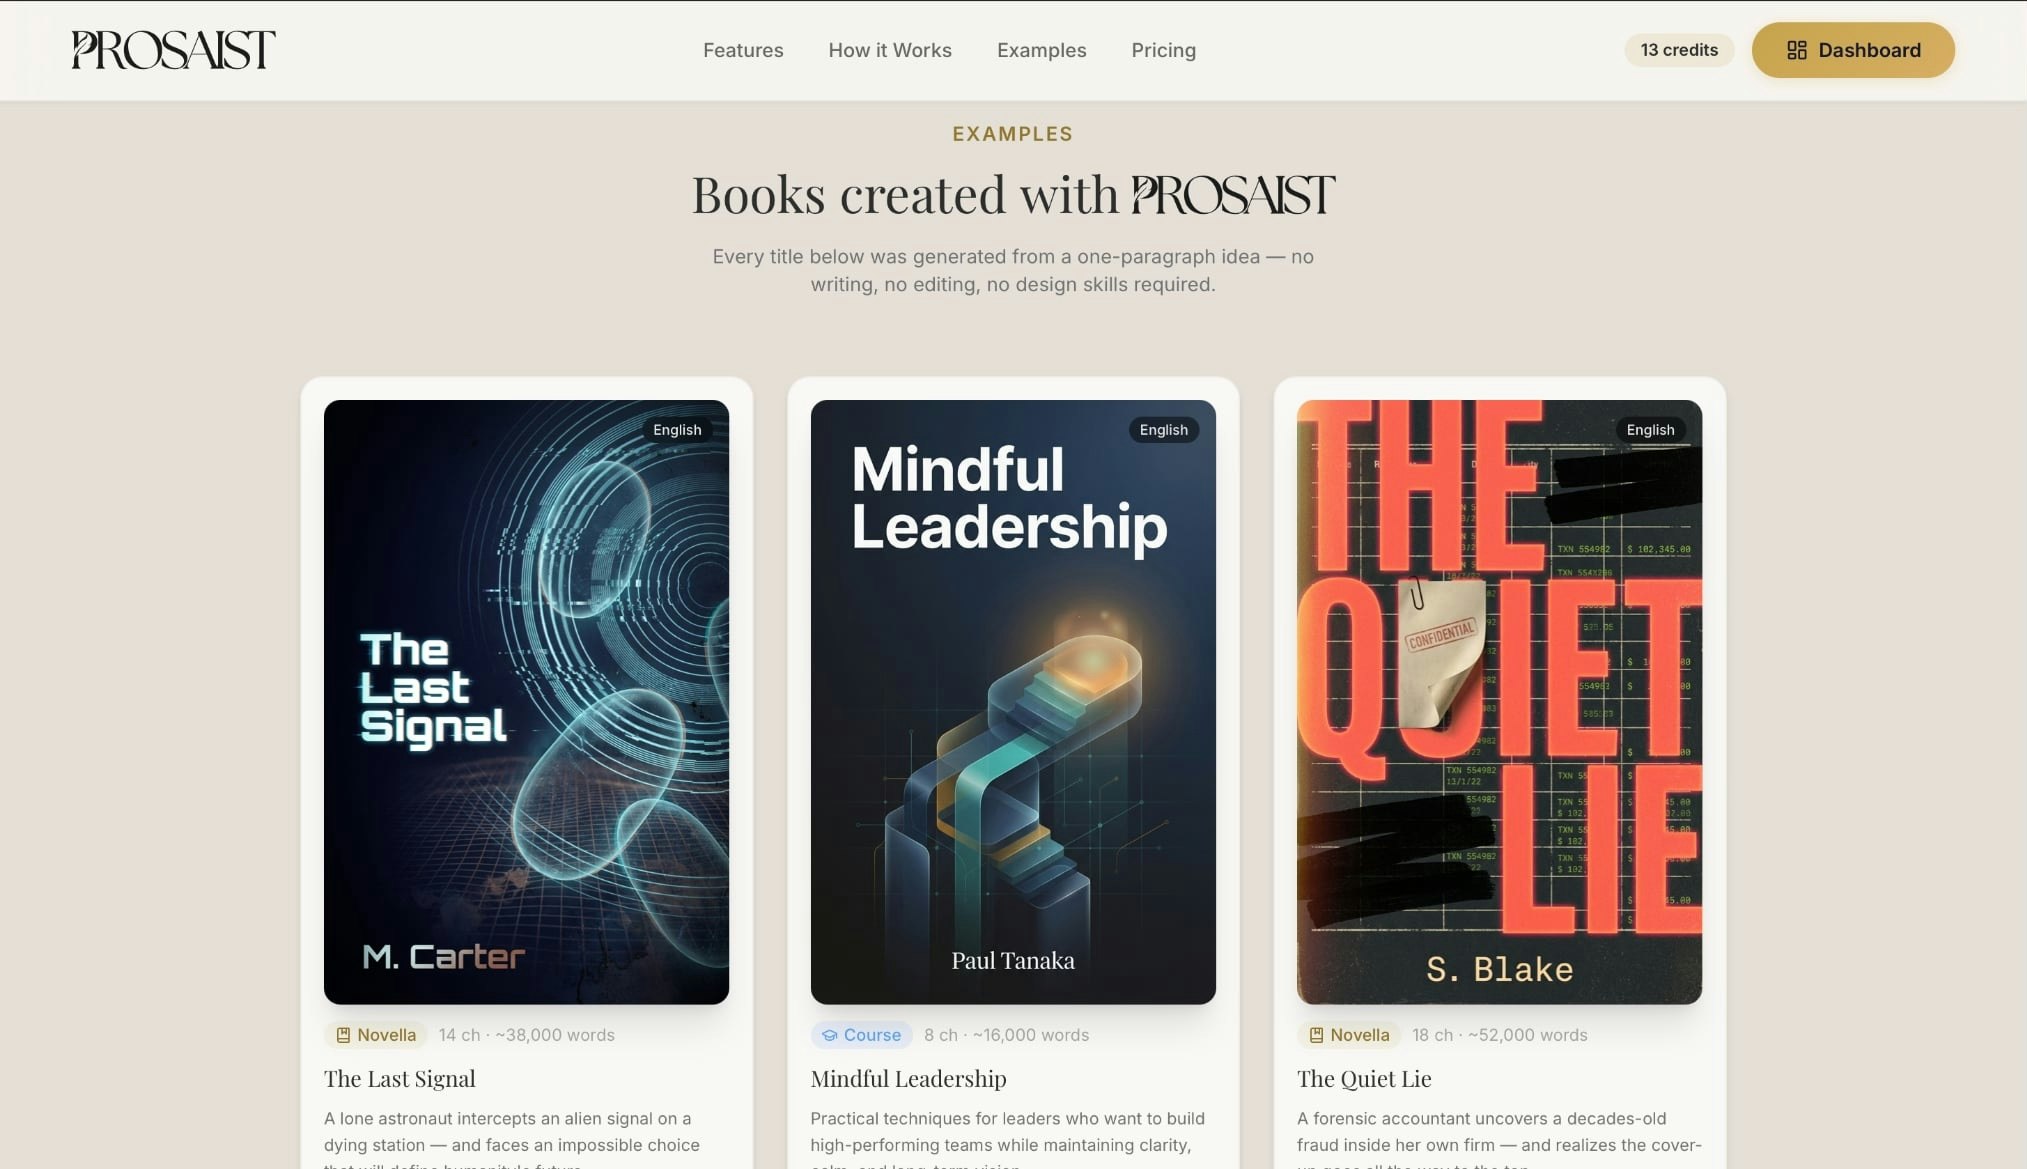Open the Mindful Leadership cover image
The image size is (2027, 1169).
coord(1013,702)
